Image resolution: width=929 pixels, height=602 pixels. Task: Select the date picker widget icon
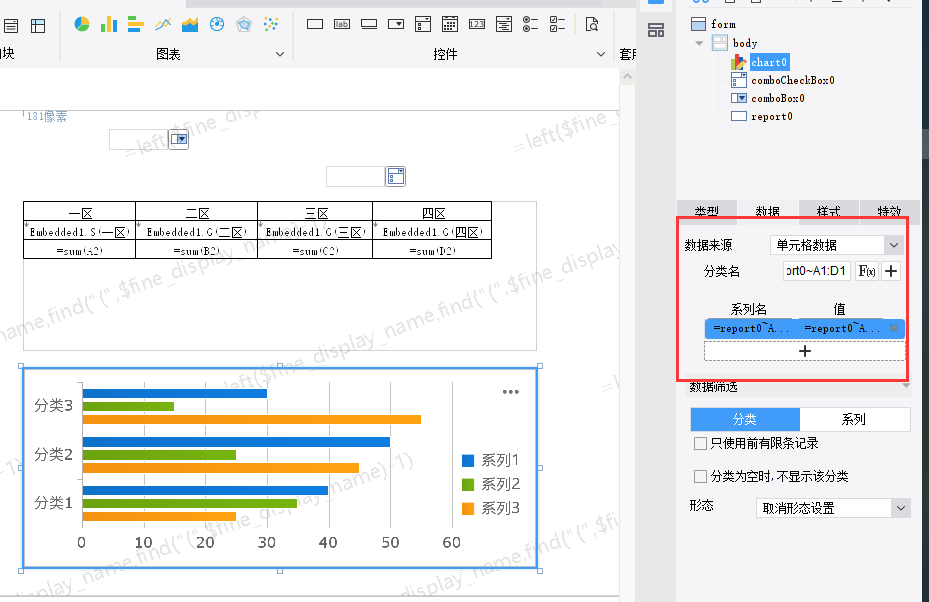[450, 24]
